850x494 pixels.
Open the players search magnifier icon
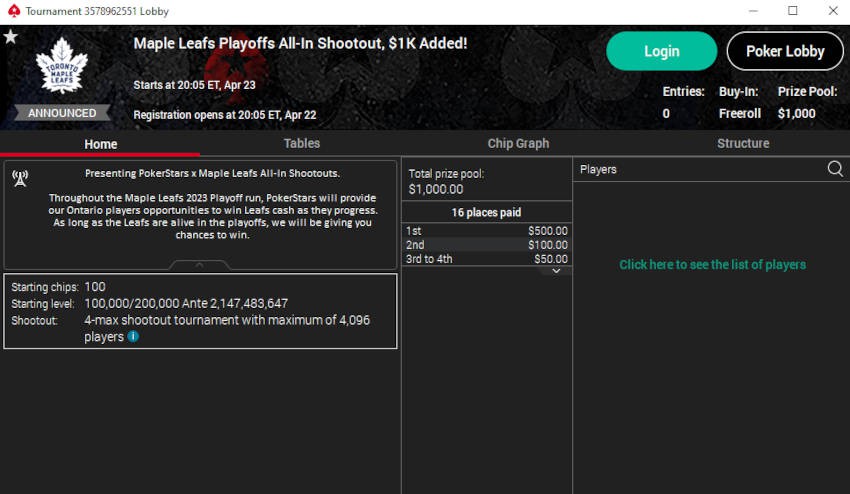(835, 169)
